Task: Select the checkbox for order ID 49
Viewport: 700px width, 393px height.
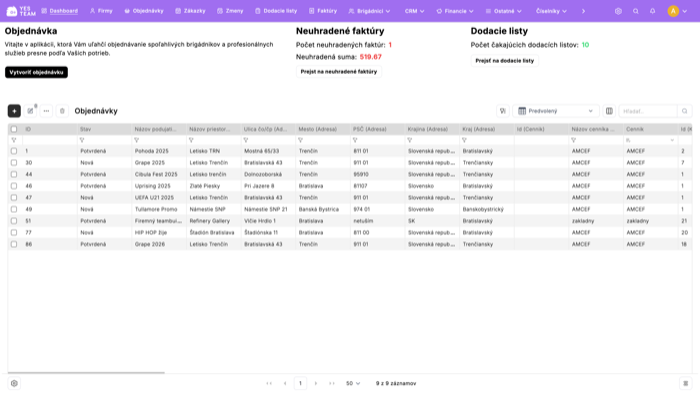Action: 14,209
